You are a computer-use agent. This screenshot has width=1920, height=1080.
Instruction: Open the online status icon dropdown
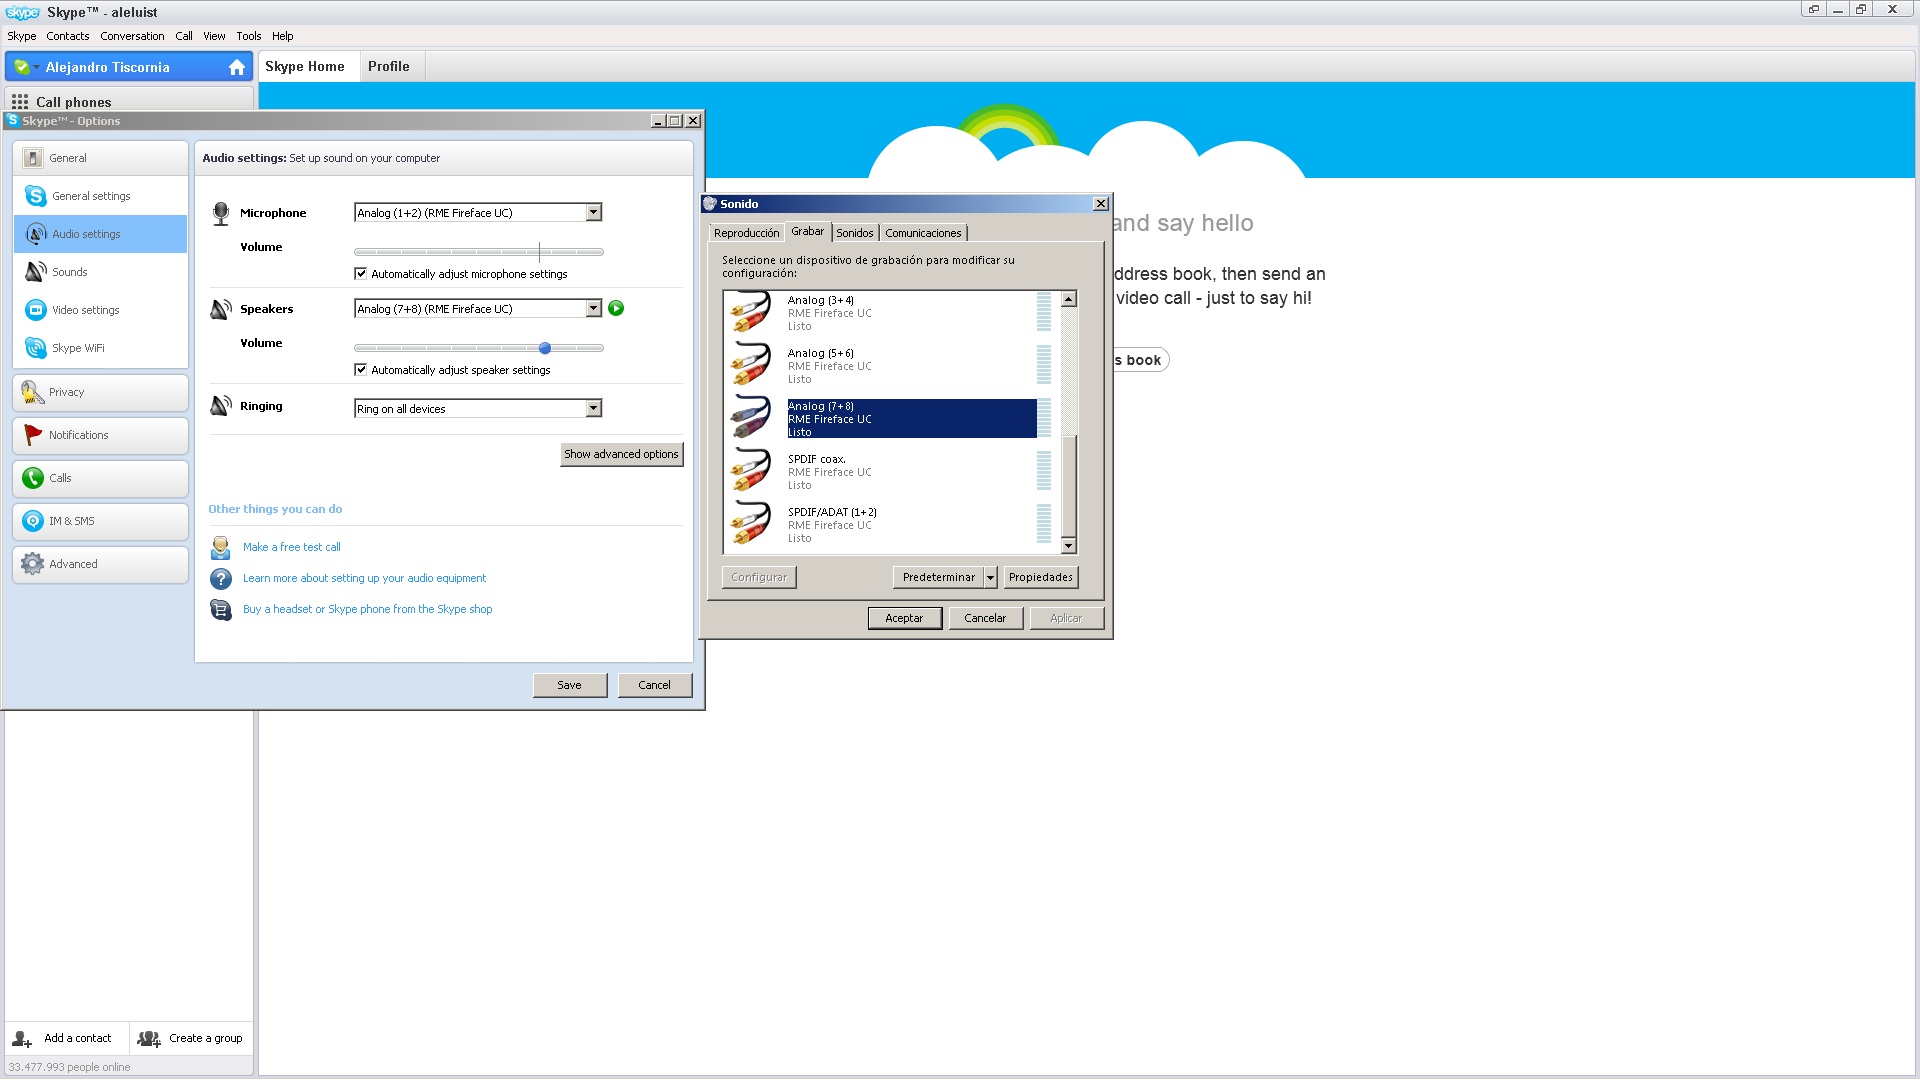(x=27, y=67)
